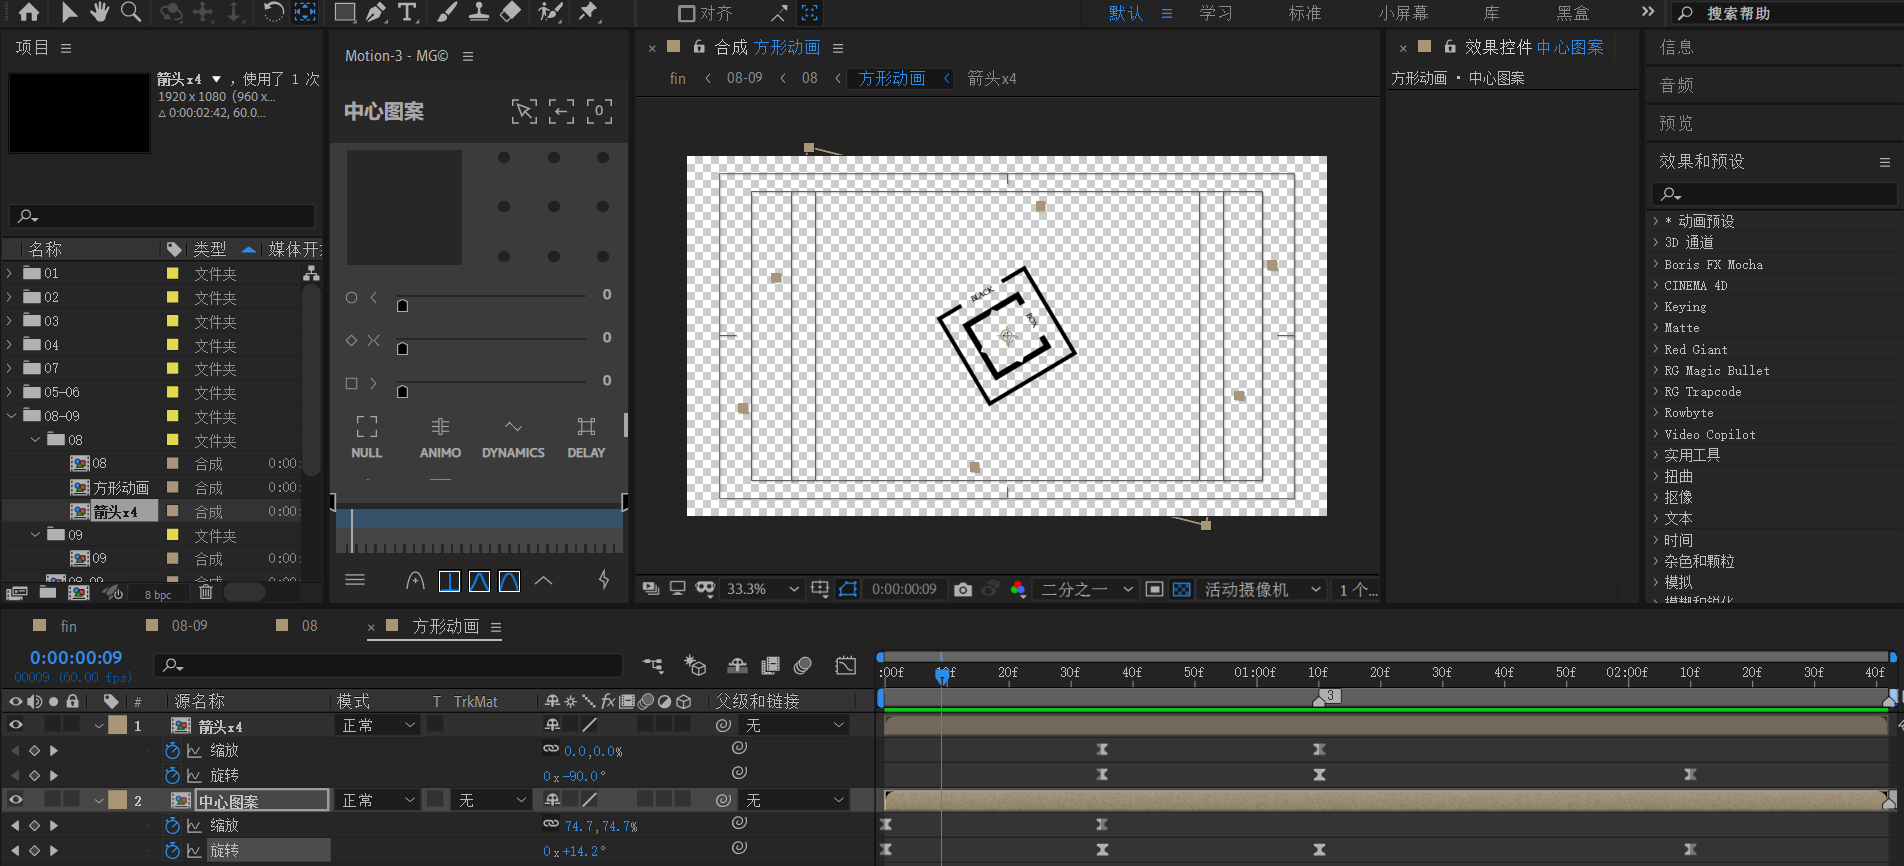Click the NULL button in Motion-3 panel

(367, 438)
